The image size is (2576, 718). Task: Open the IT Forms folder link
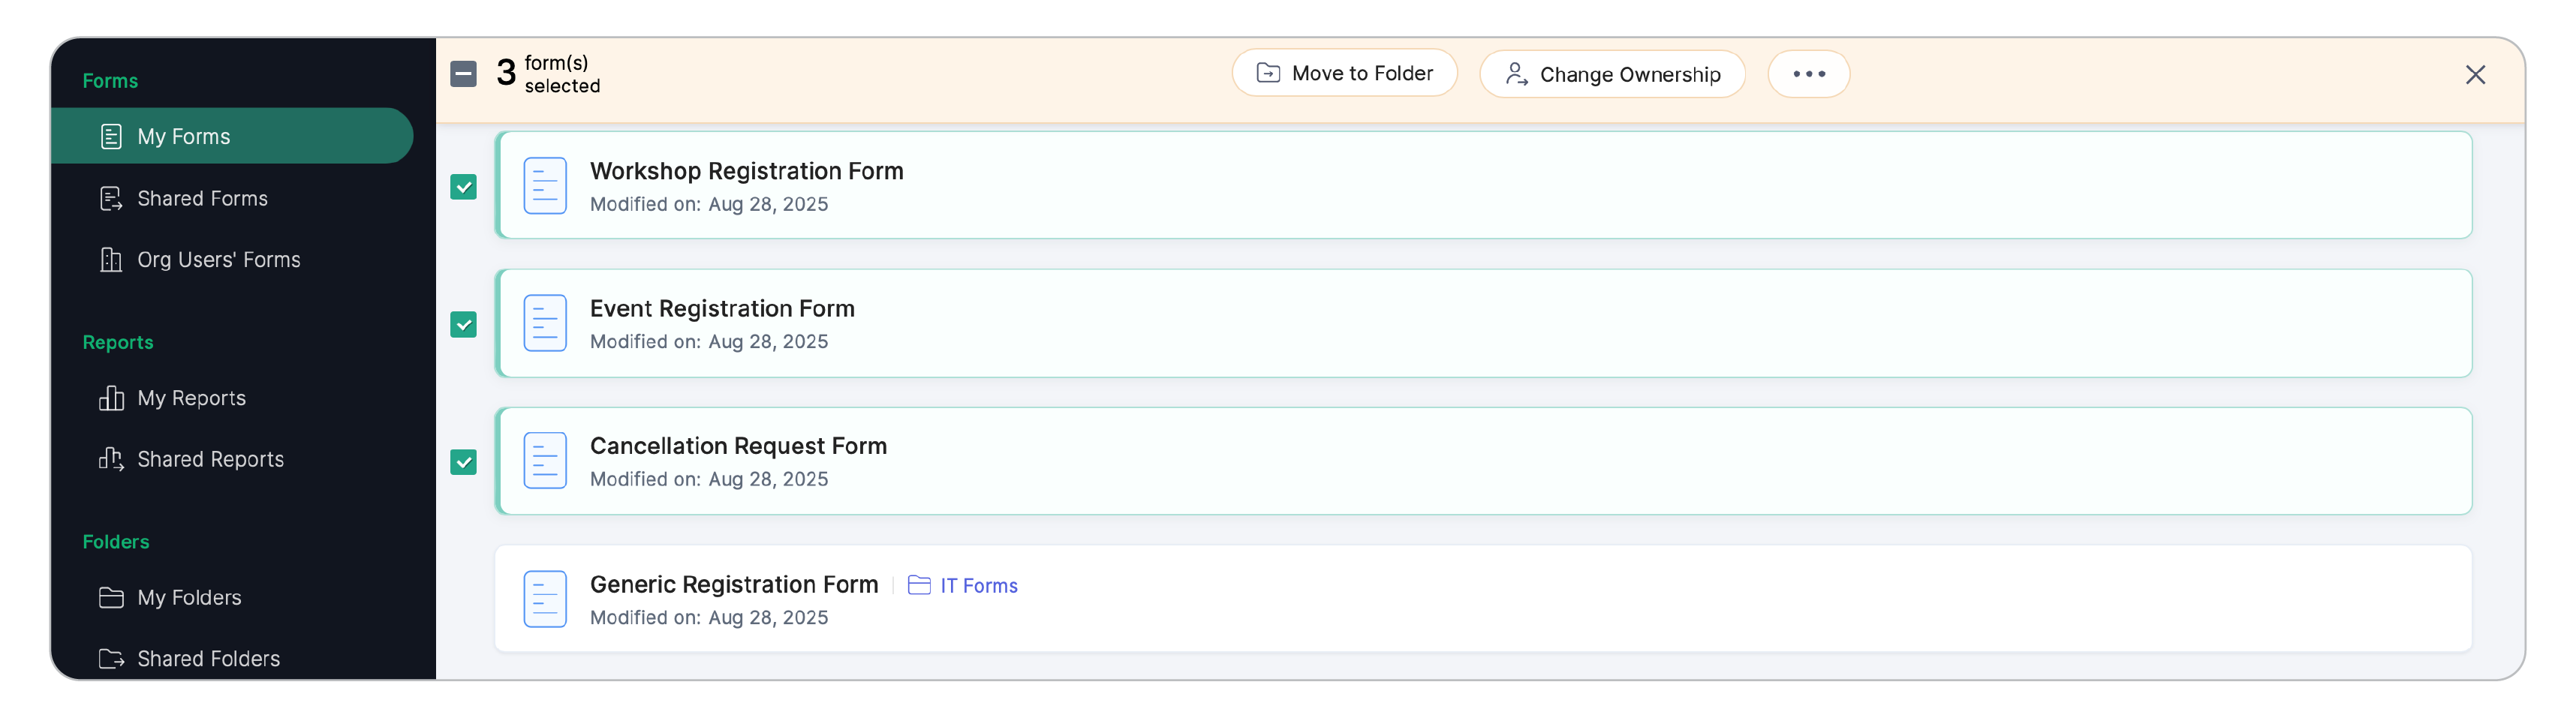click(x=962, y=585)
